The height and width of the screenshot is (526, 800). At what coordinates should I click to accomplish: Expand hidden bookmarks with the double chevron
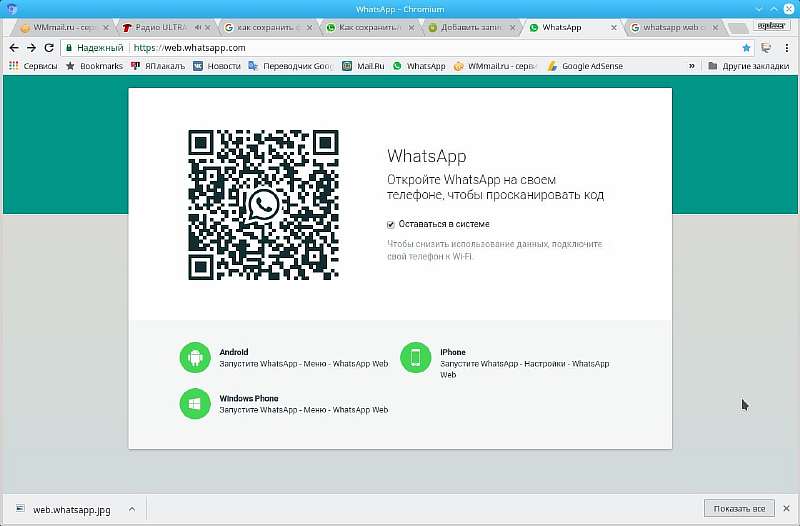point(692,66)
